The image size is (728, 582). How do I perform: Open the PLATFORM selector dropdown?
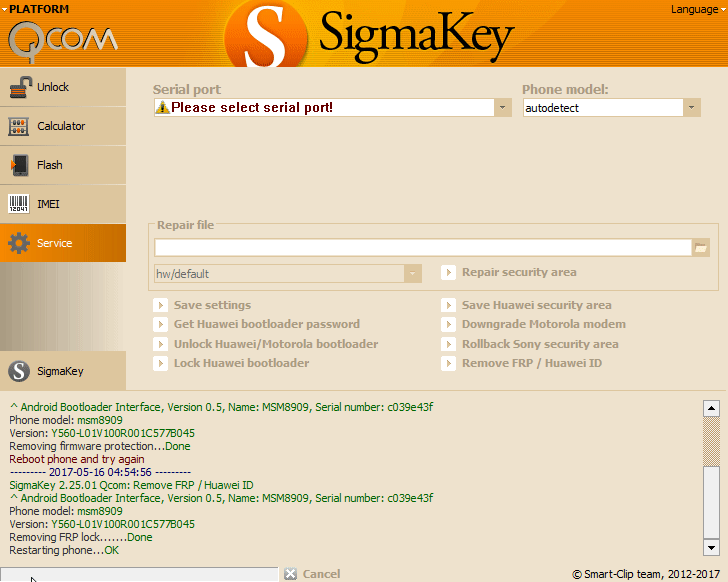pos(35,9)
